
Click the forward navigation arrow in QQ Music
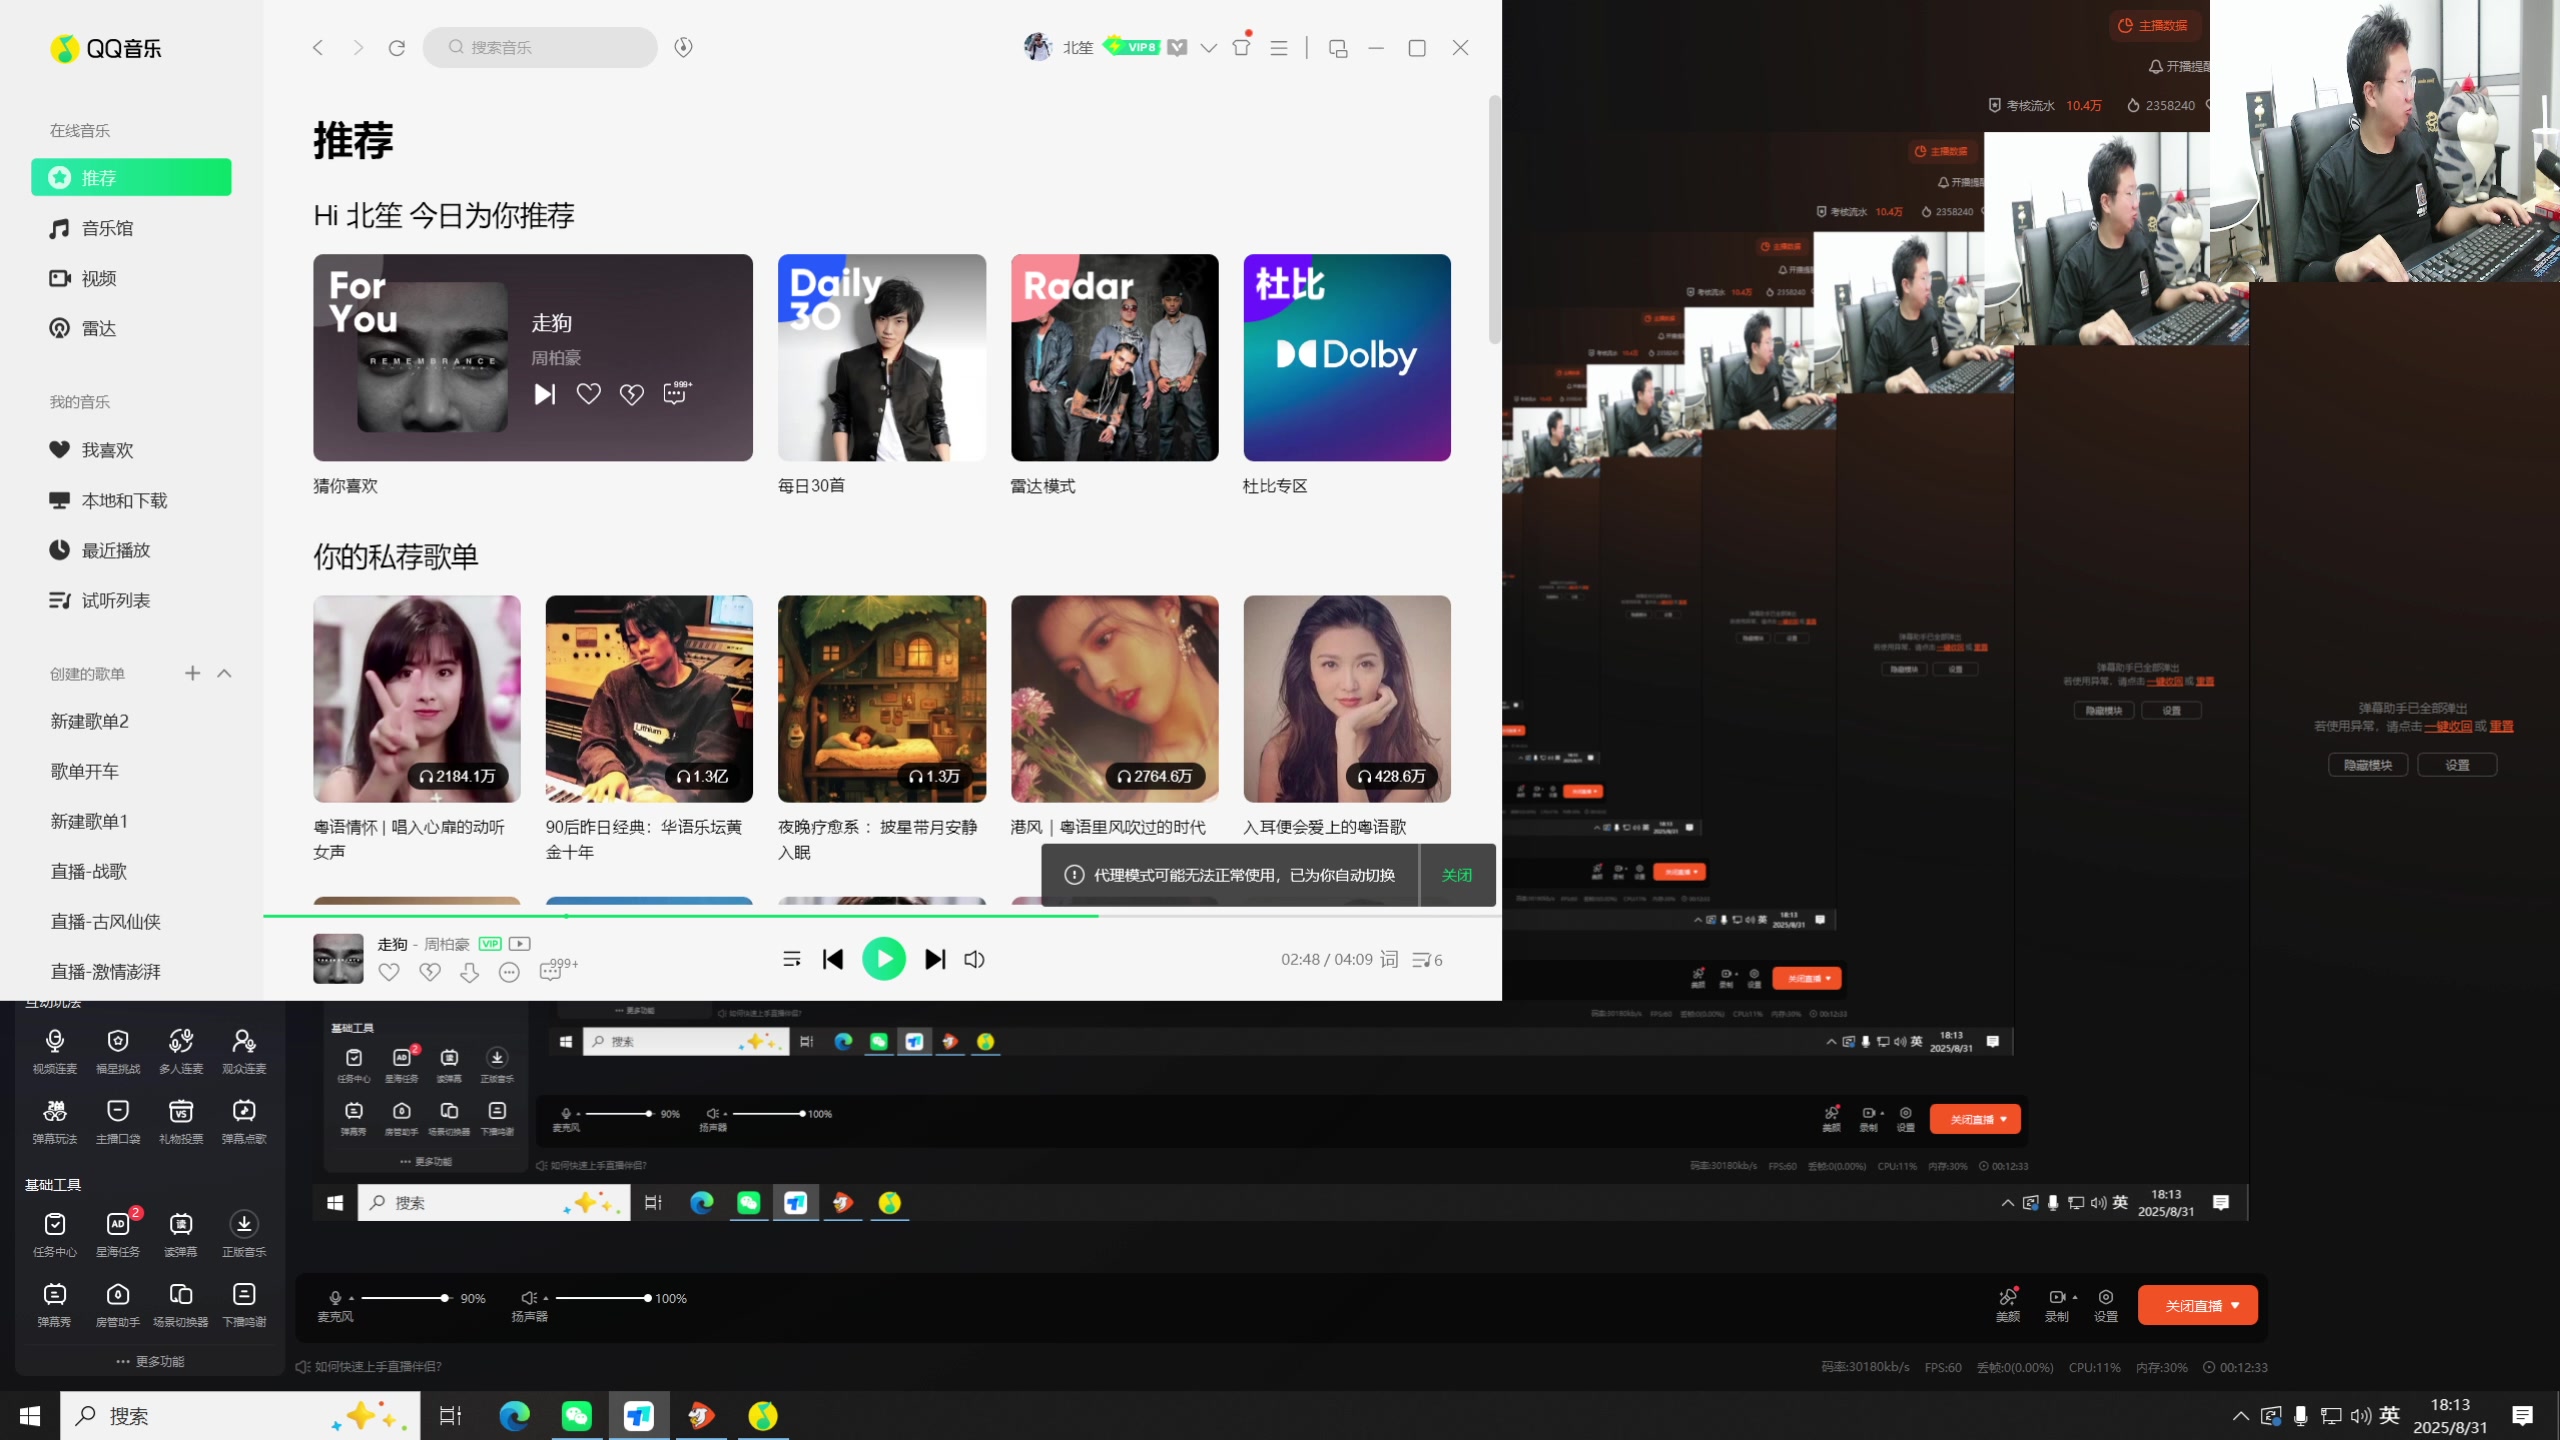[358, 47]
